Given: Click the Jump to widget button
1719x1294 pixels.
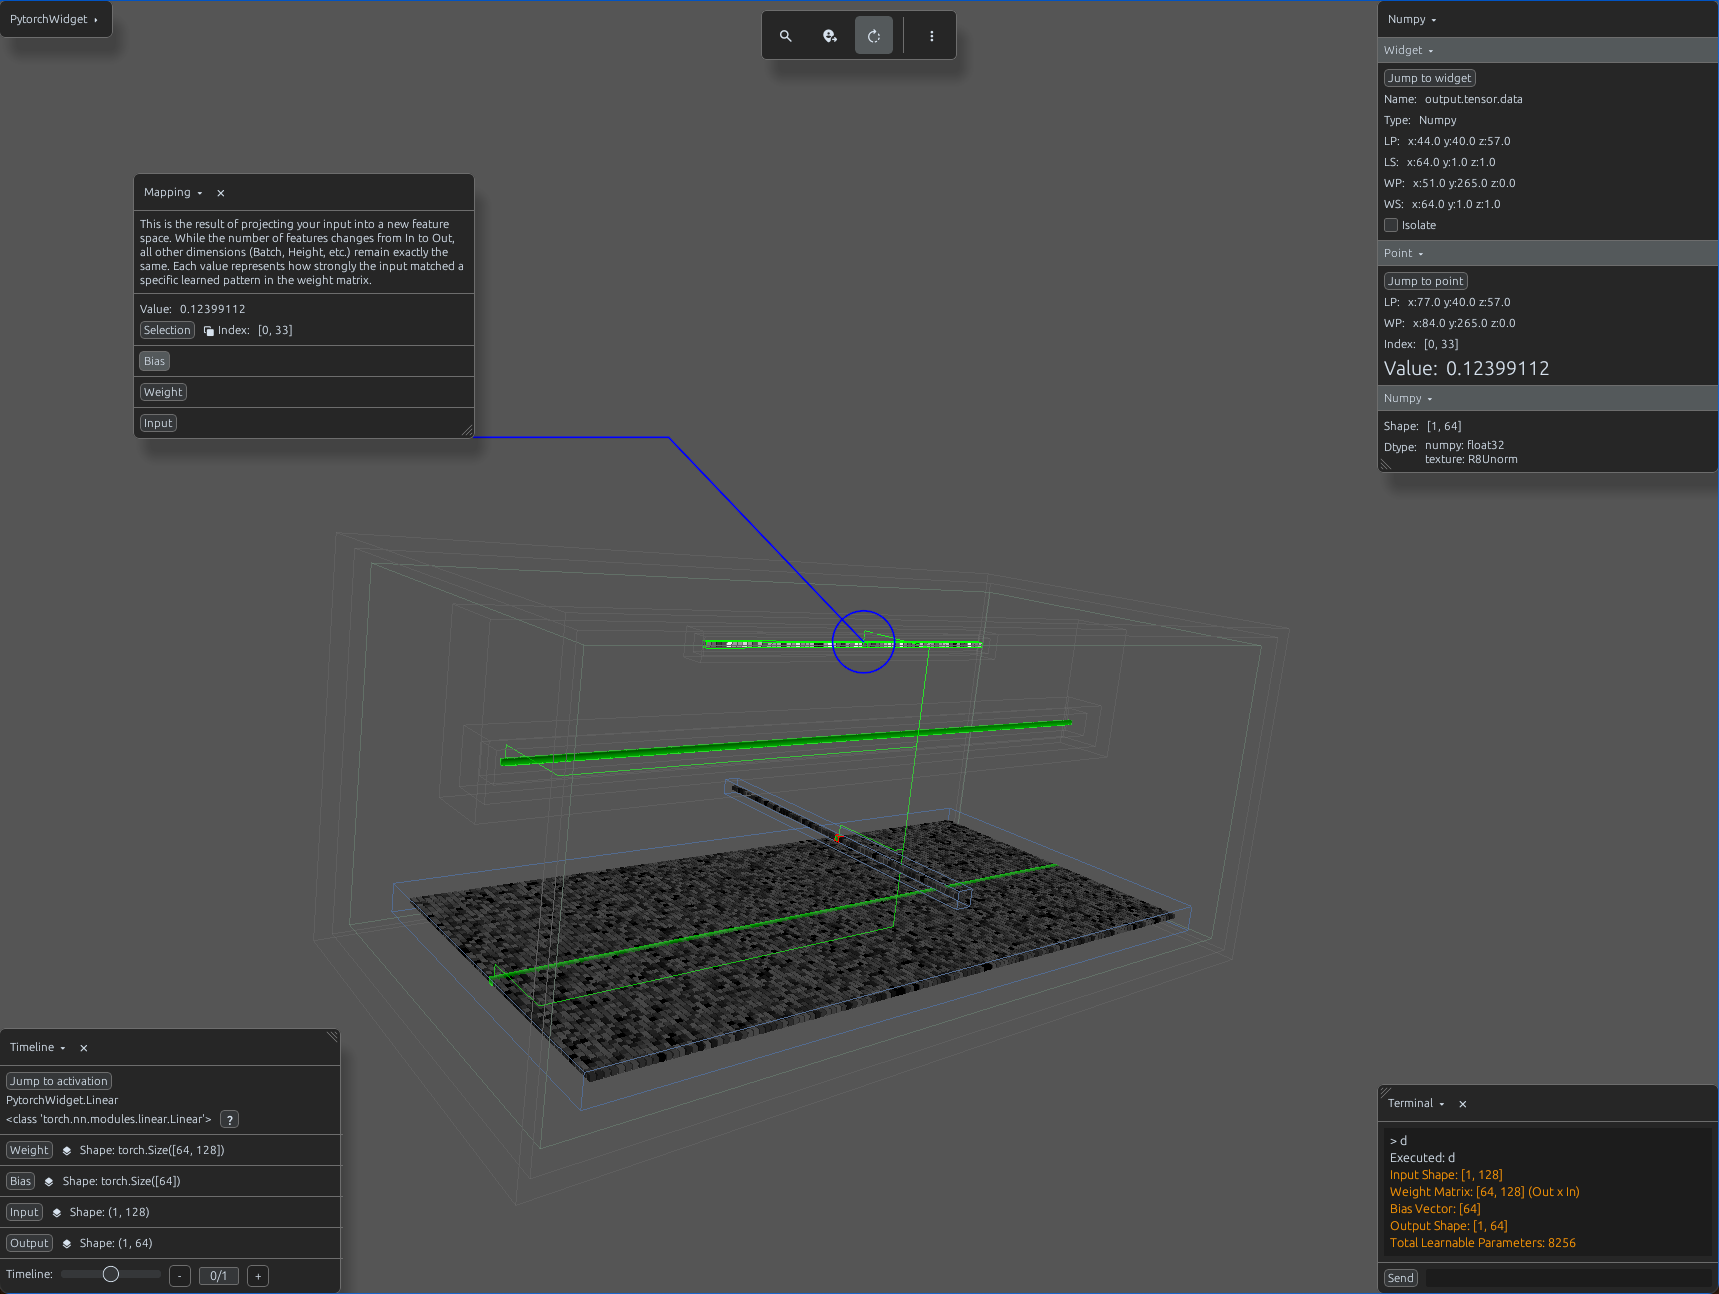Looking at the screenshot, I should tap(1429, 78).
